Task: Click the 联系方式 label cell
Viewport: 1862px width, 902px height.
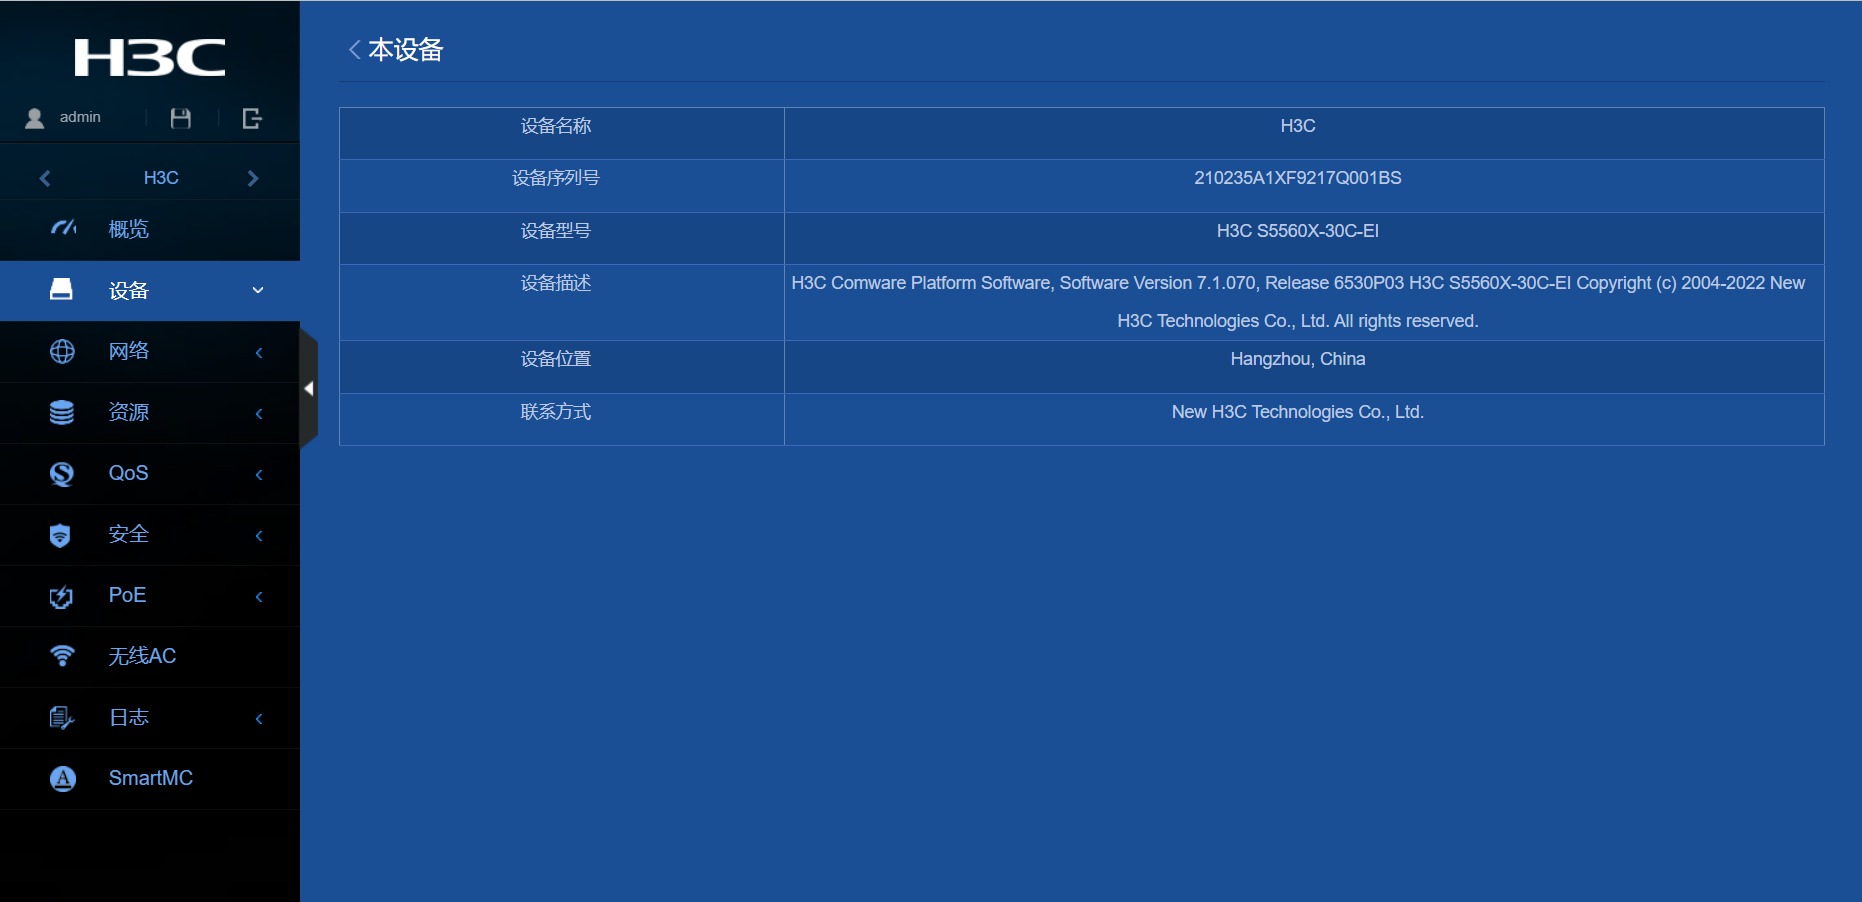Action: 562,419
